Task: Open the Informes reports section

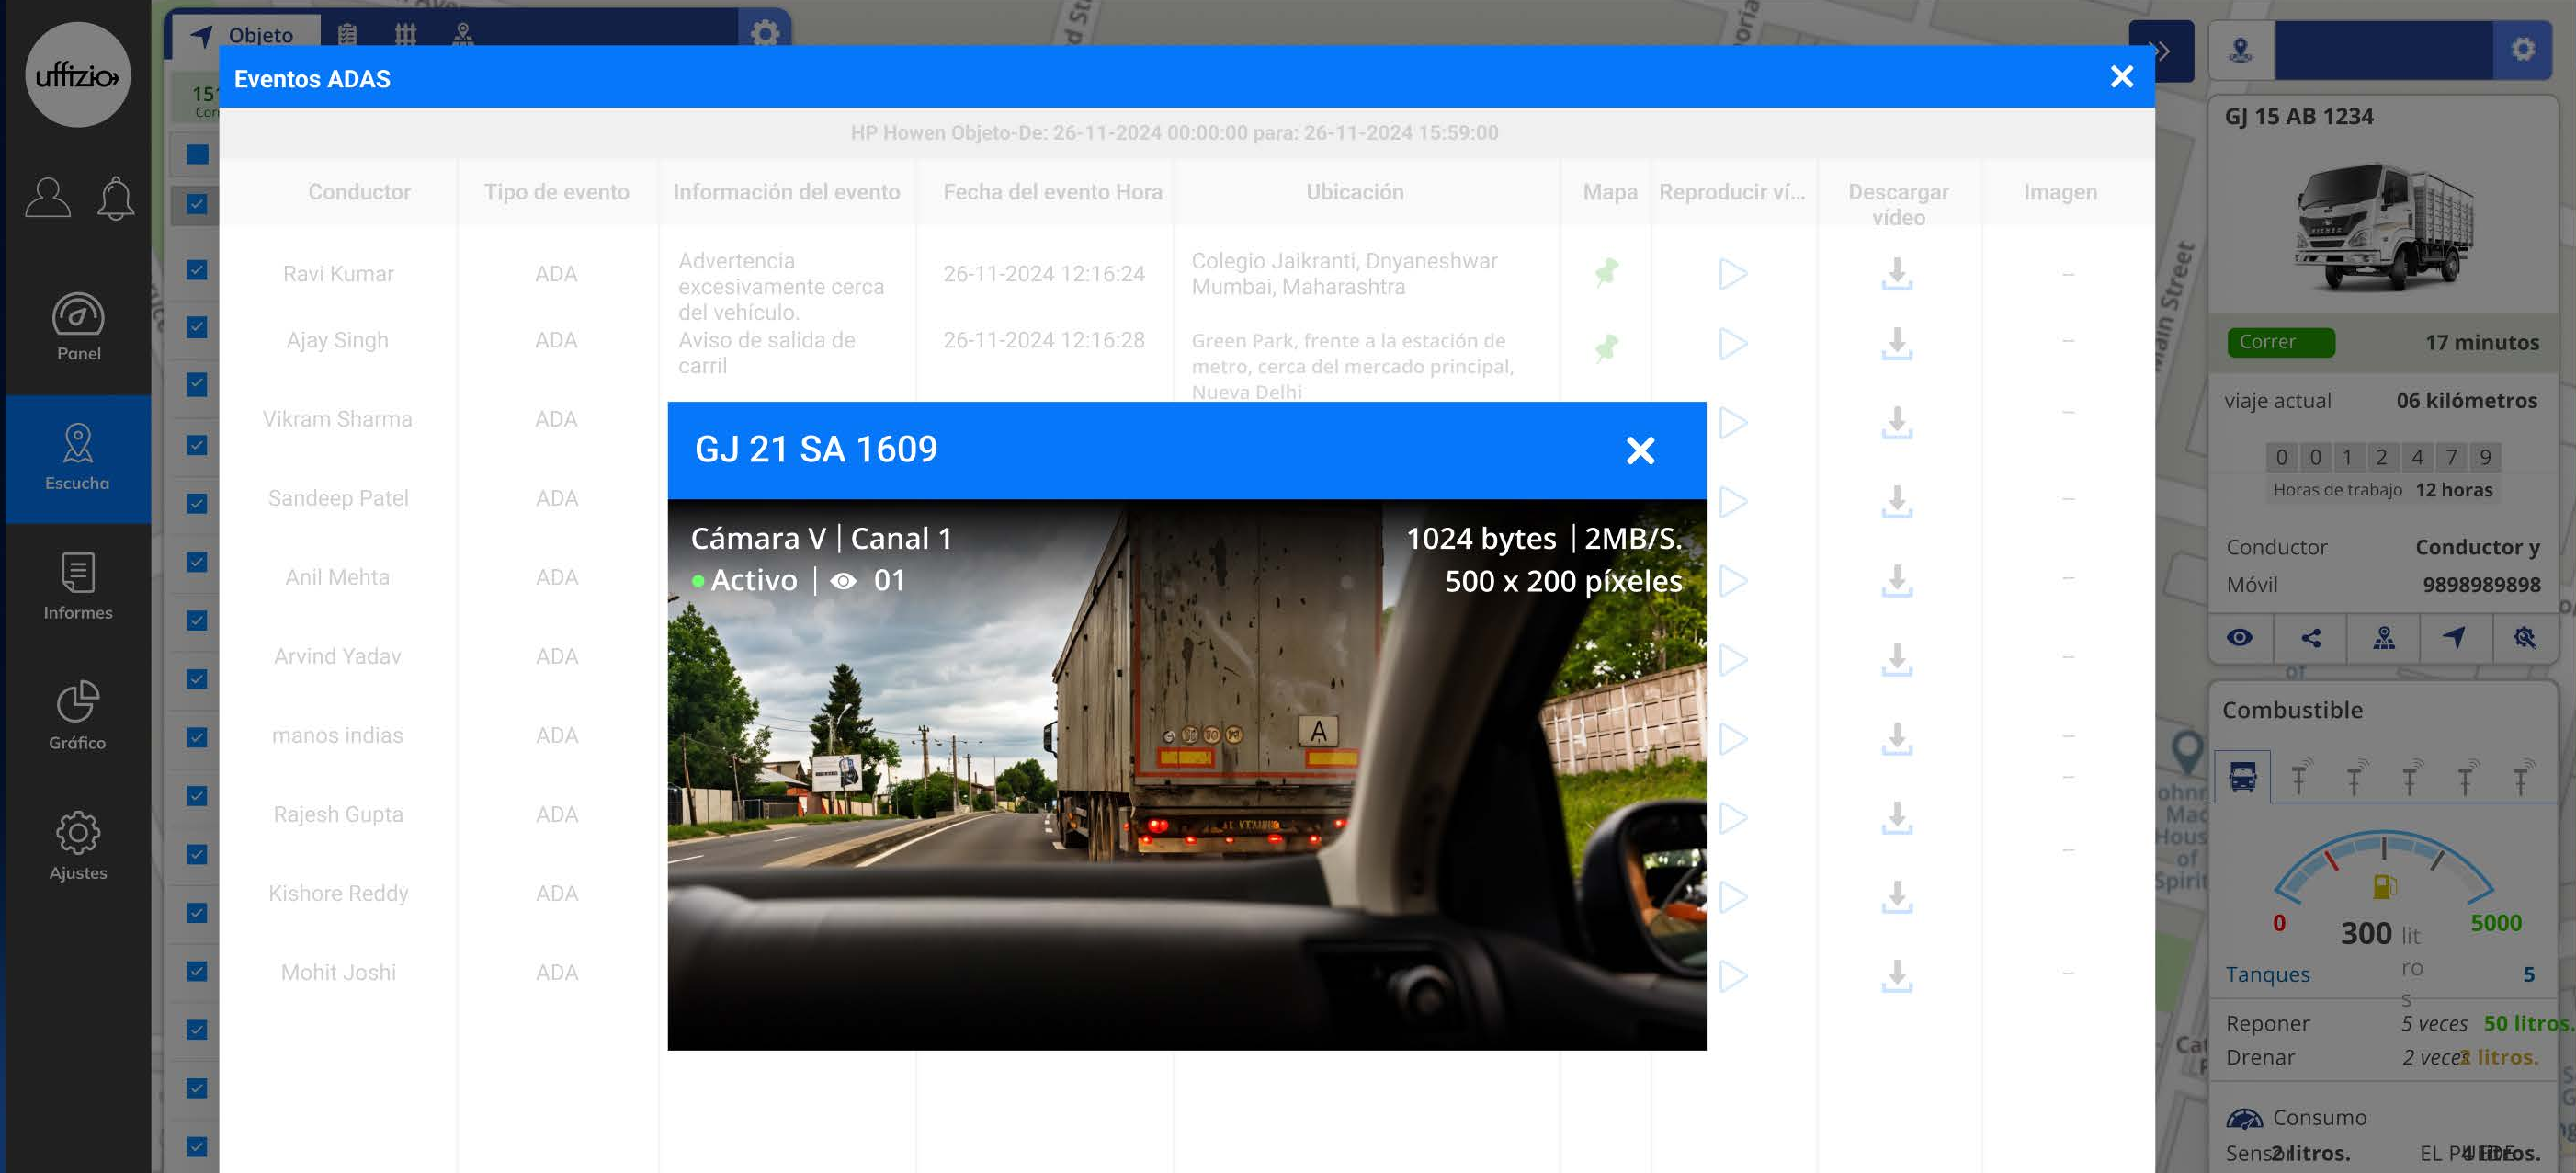Action: click(78, 587)
